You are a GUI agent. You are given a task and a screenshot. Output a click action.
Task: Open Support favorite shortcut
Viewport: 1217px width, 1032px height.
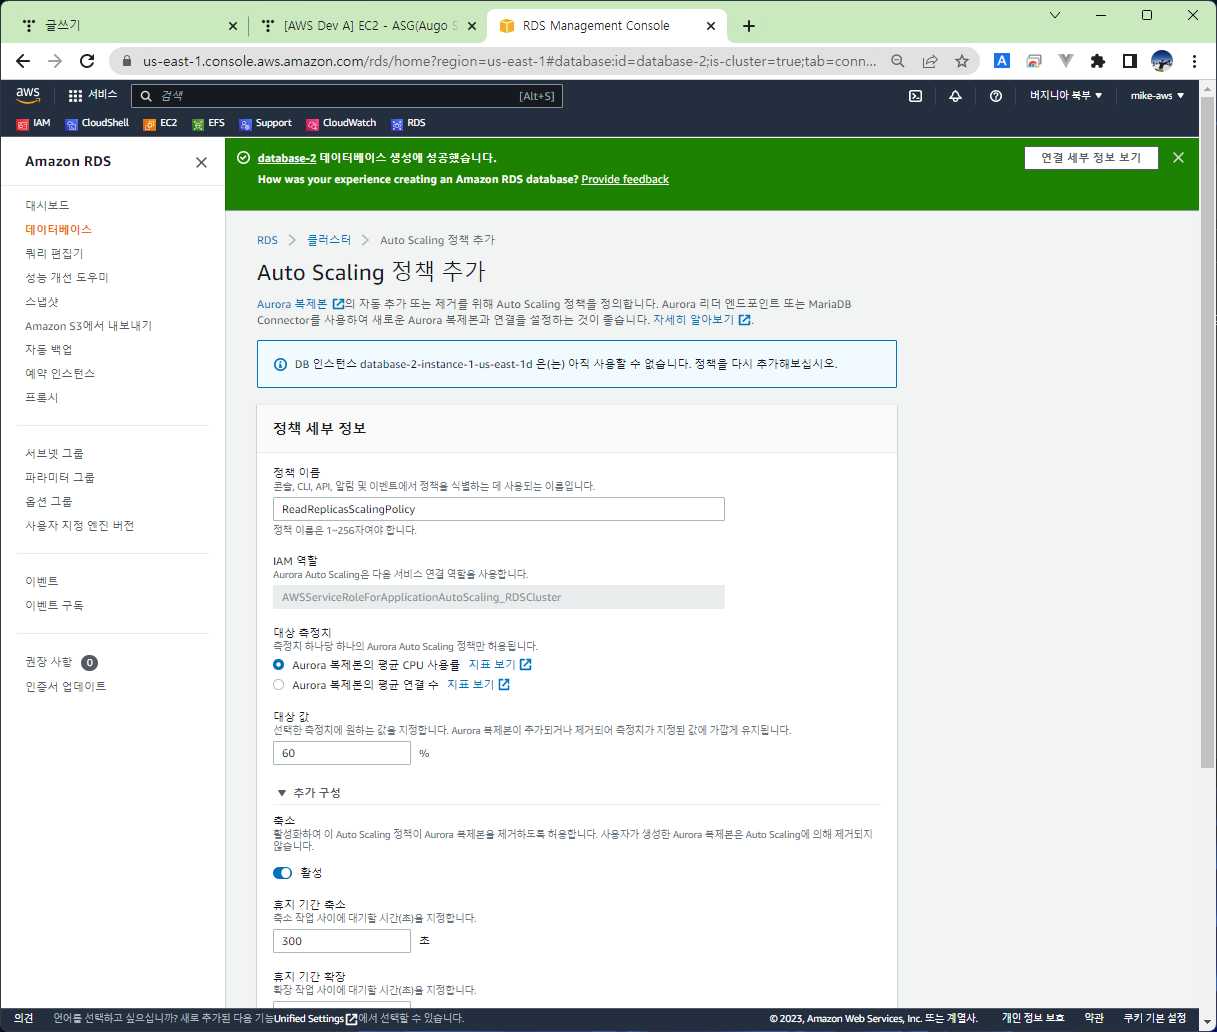click(x=265, y=123)
